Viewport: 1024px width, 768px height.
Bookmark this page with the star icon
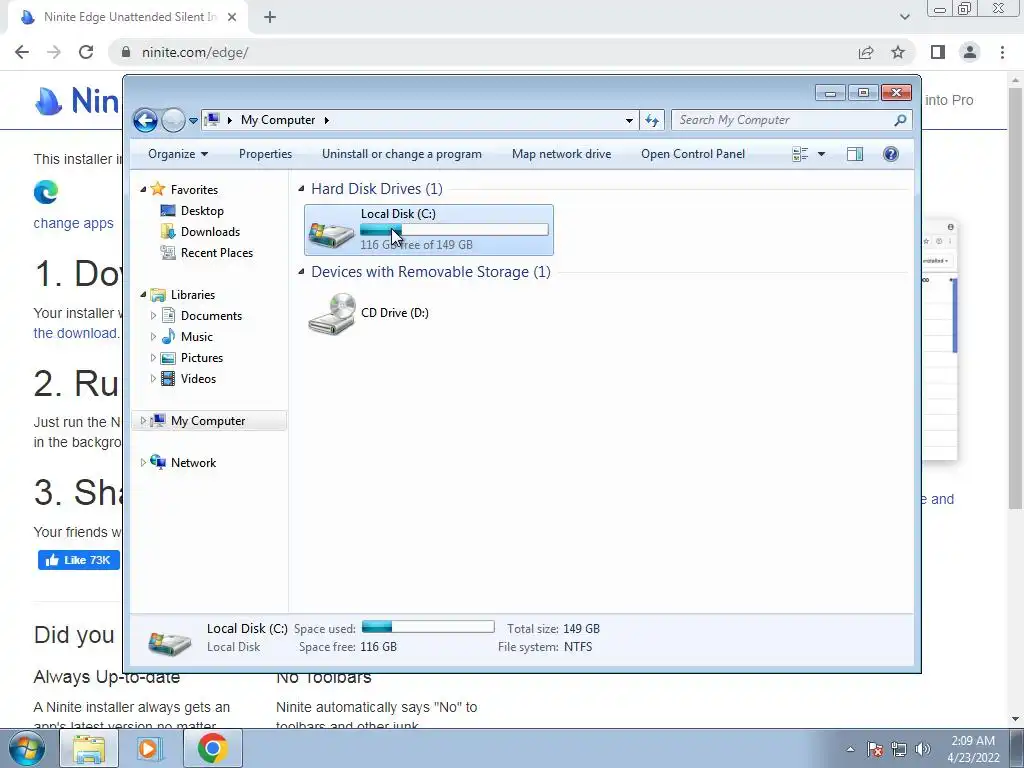898,52
